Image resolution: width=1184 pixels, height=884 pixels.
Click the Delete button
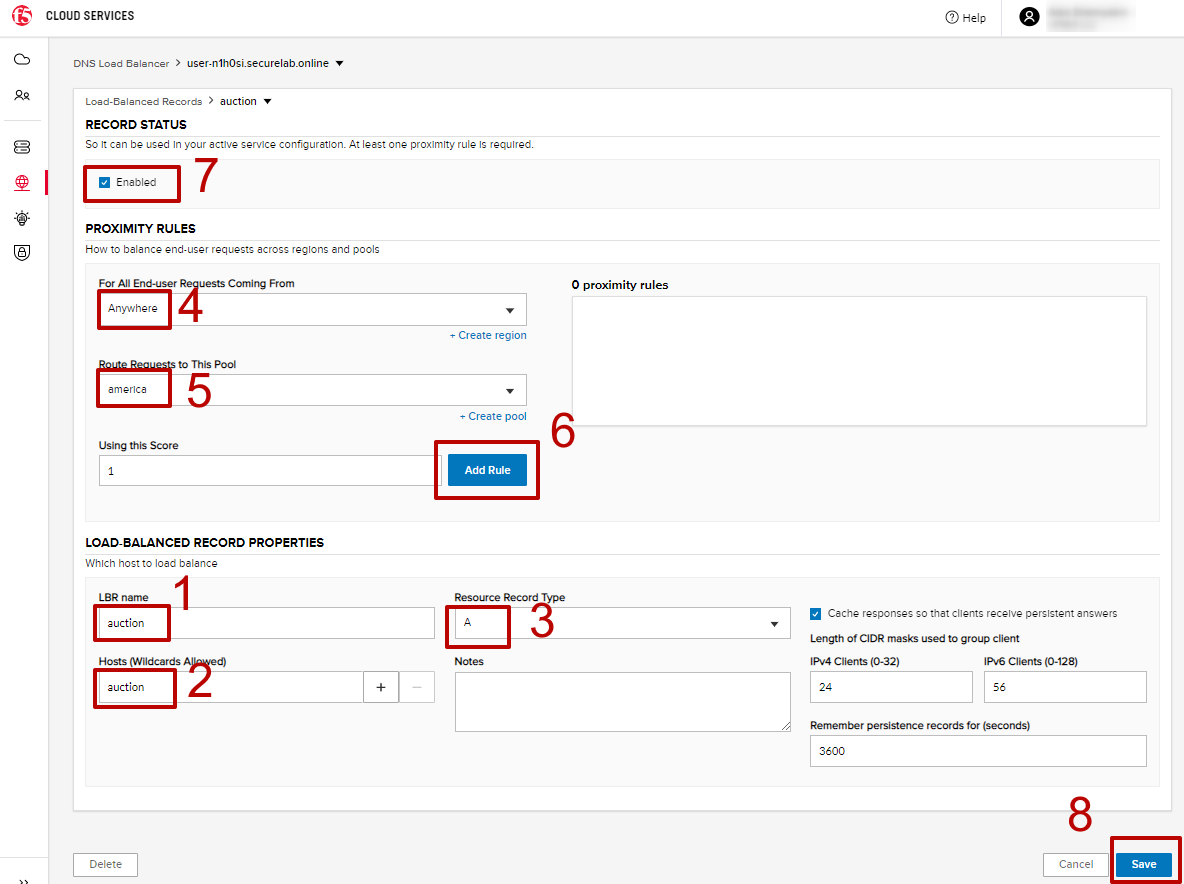click(105, 864)
